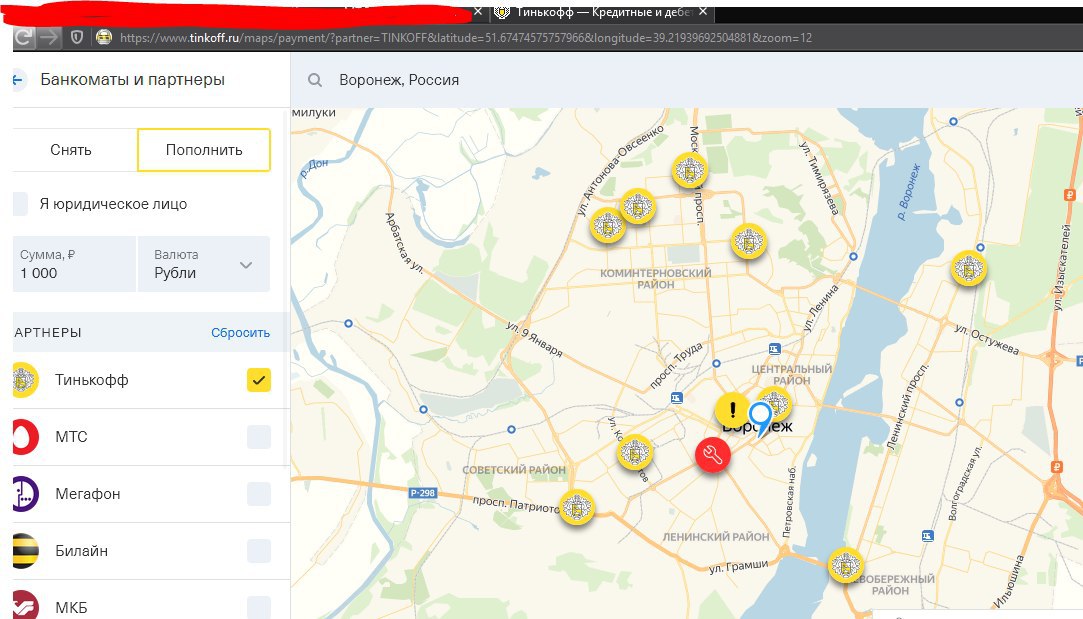This screenshot has width=1083, height=619.
Task: Select Tinkoff ATM marker near ул. Остужева
Action: [x=968, y=269]
